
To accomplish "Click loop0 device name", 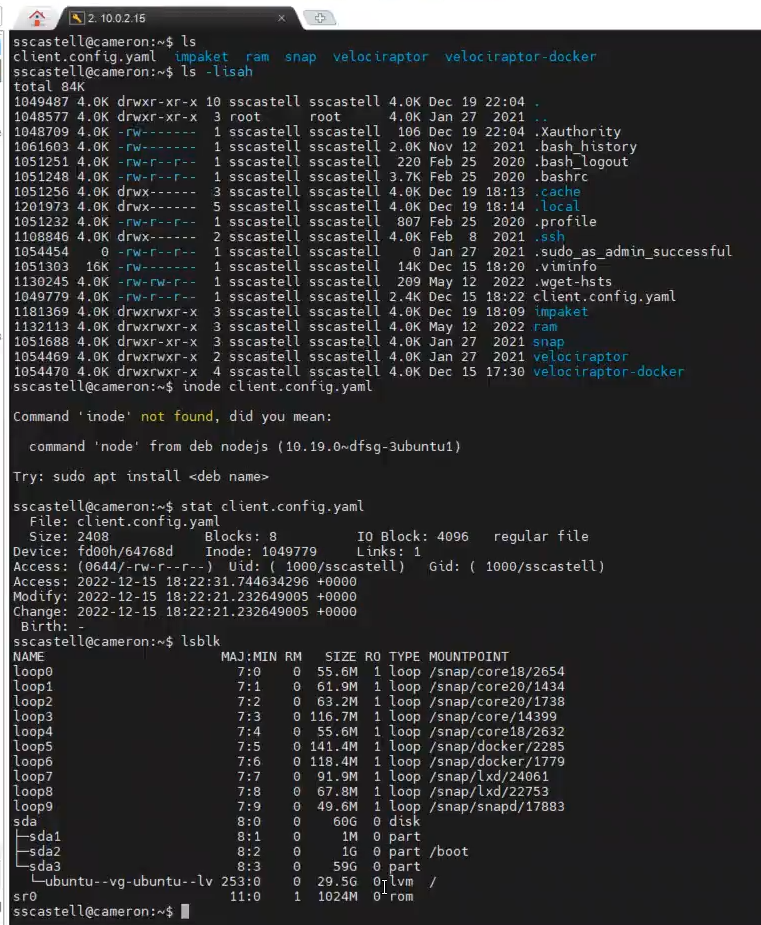I will pyautogui.click(x=33, y=672).
